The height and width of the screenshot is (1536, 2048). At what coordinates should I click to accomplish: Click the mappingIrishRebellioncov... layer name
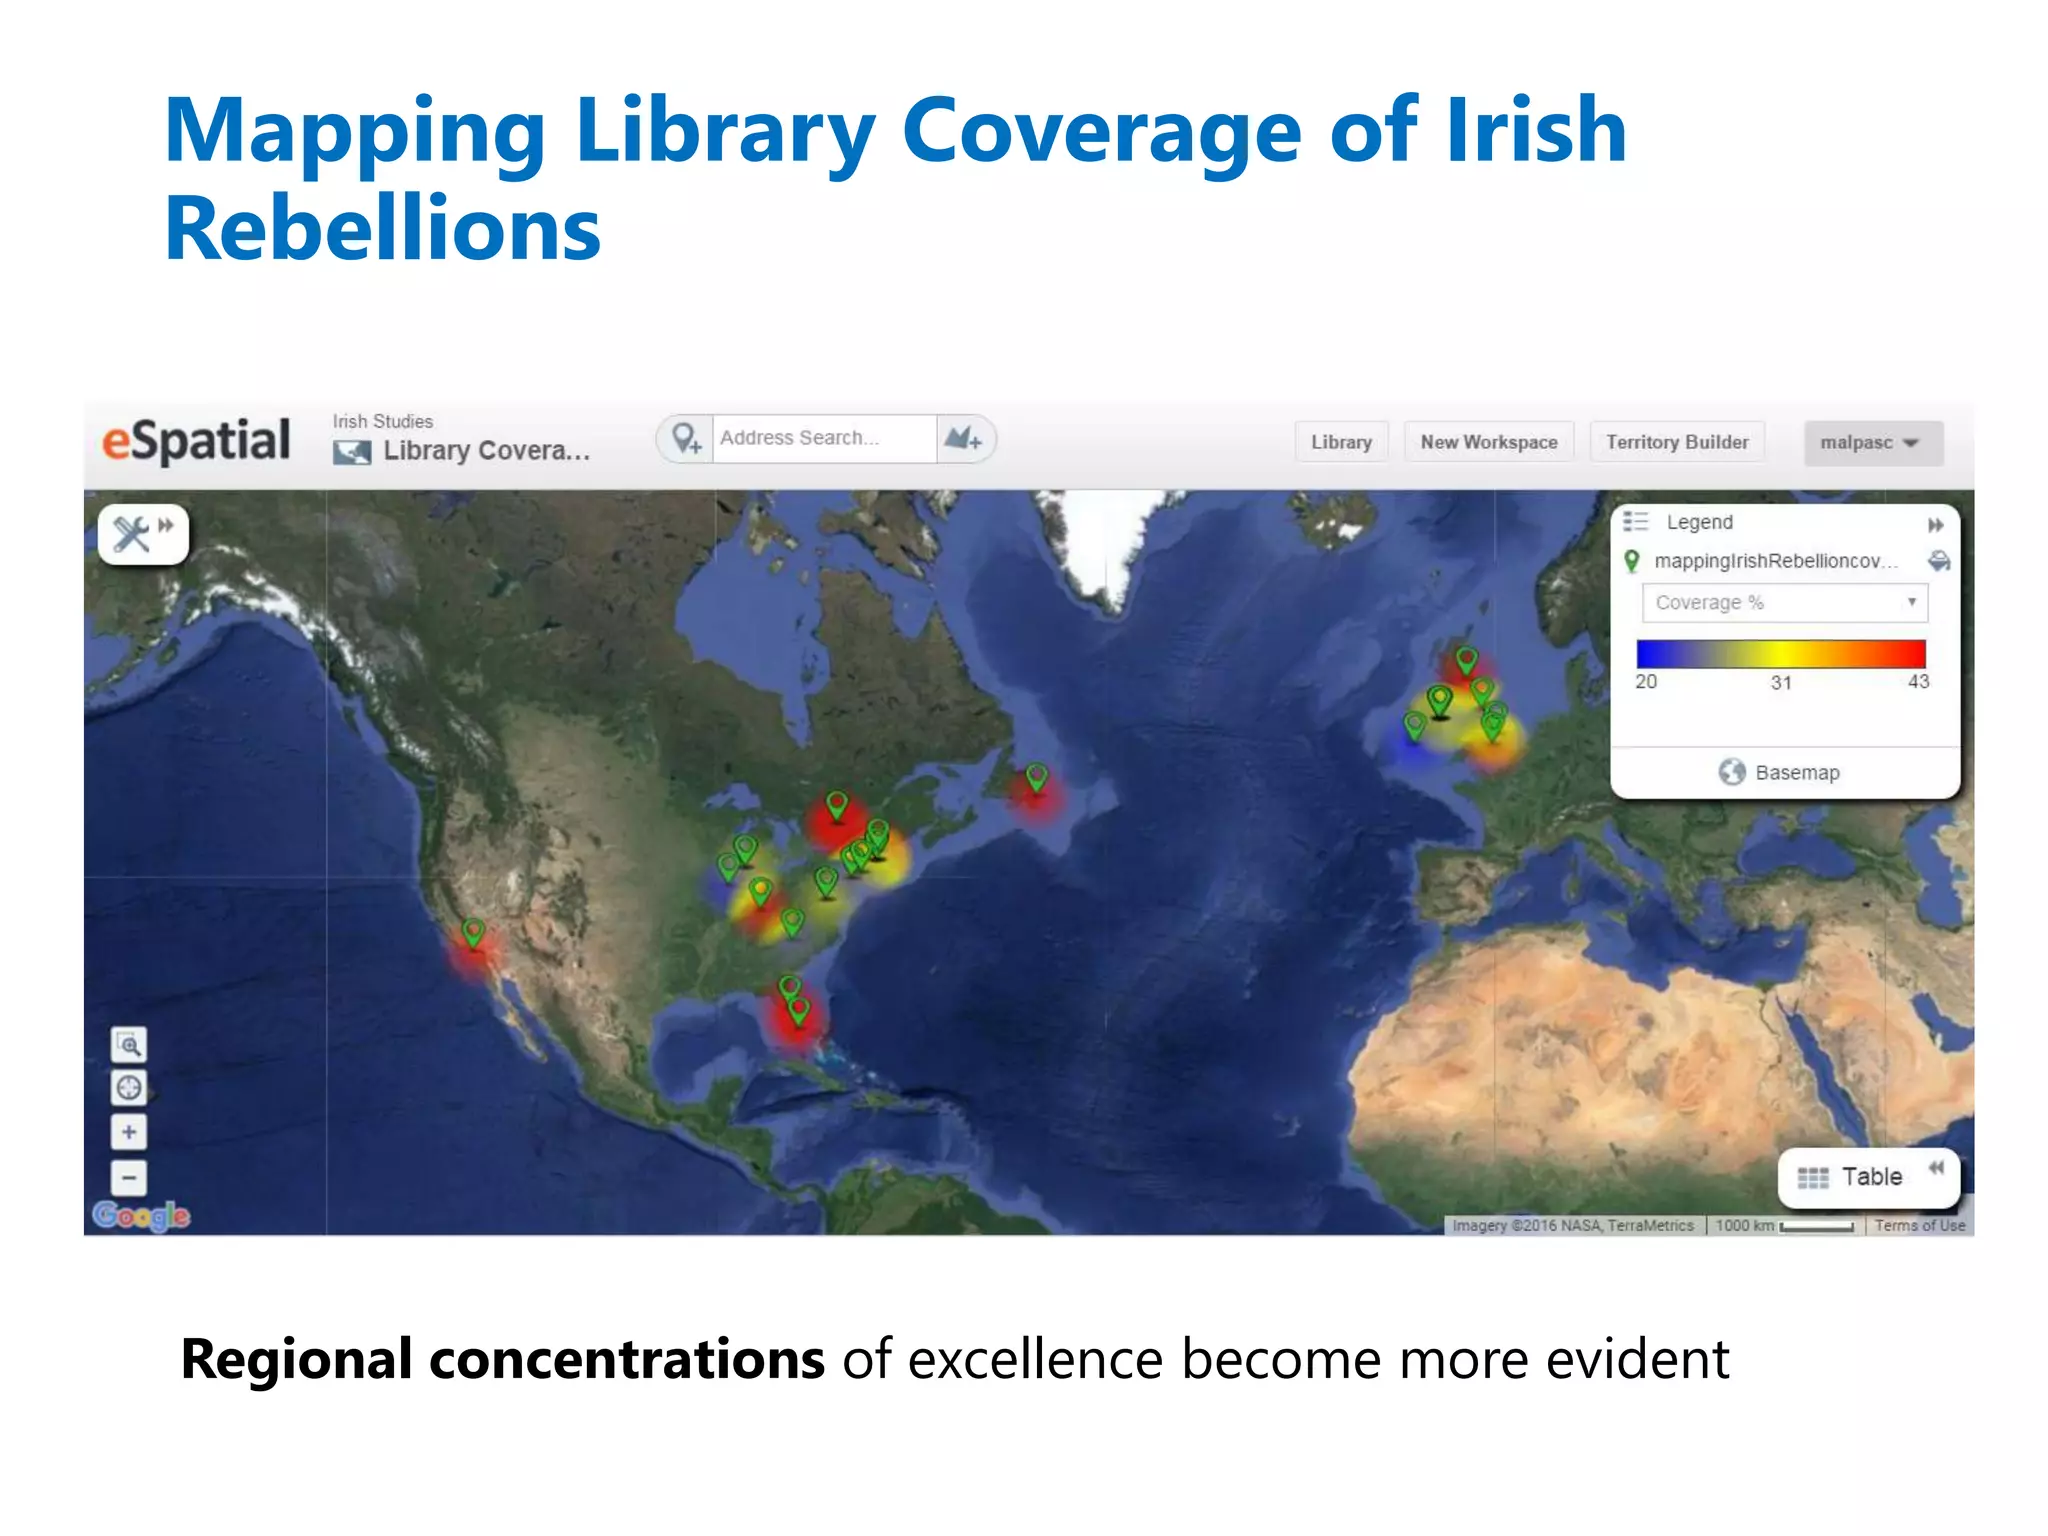pyautogui.click(x=1776, y=561)
